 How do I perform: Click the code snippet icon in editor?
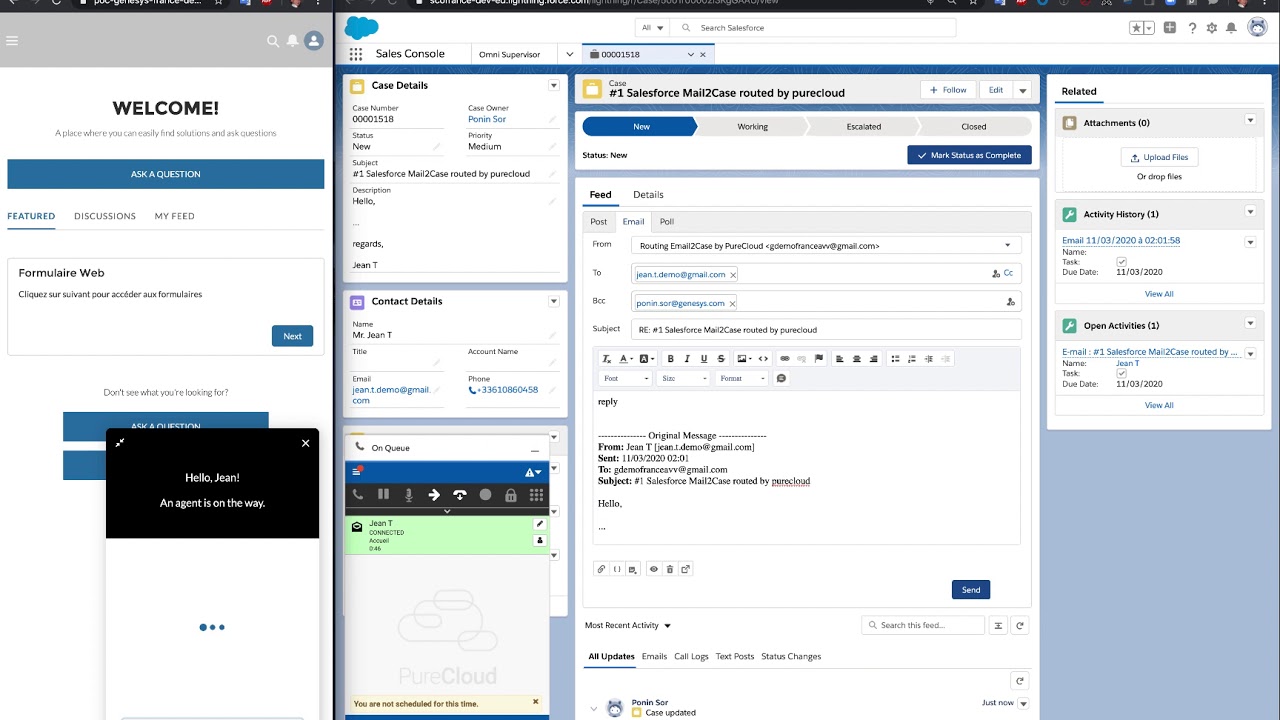click(764, 359)
